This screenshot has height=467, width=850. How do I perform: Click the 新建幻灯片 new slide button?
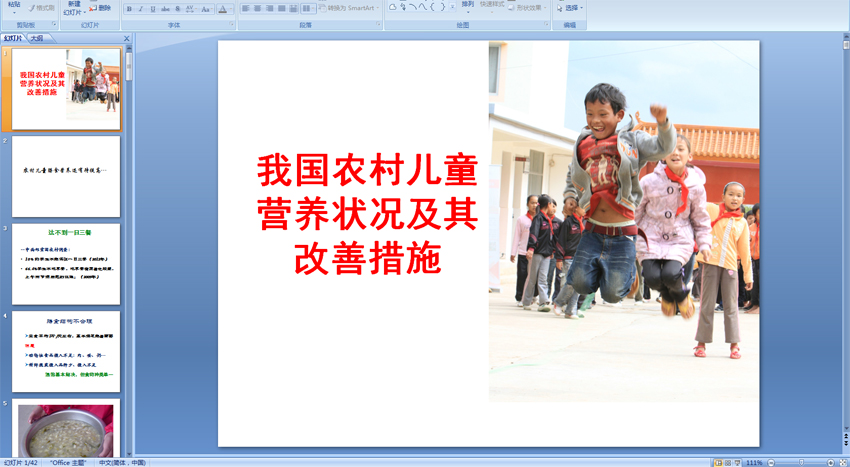(74, 8)
